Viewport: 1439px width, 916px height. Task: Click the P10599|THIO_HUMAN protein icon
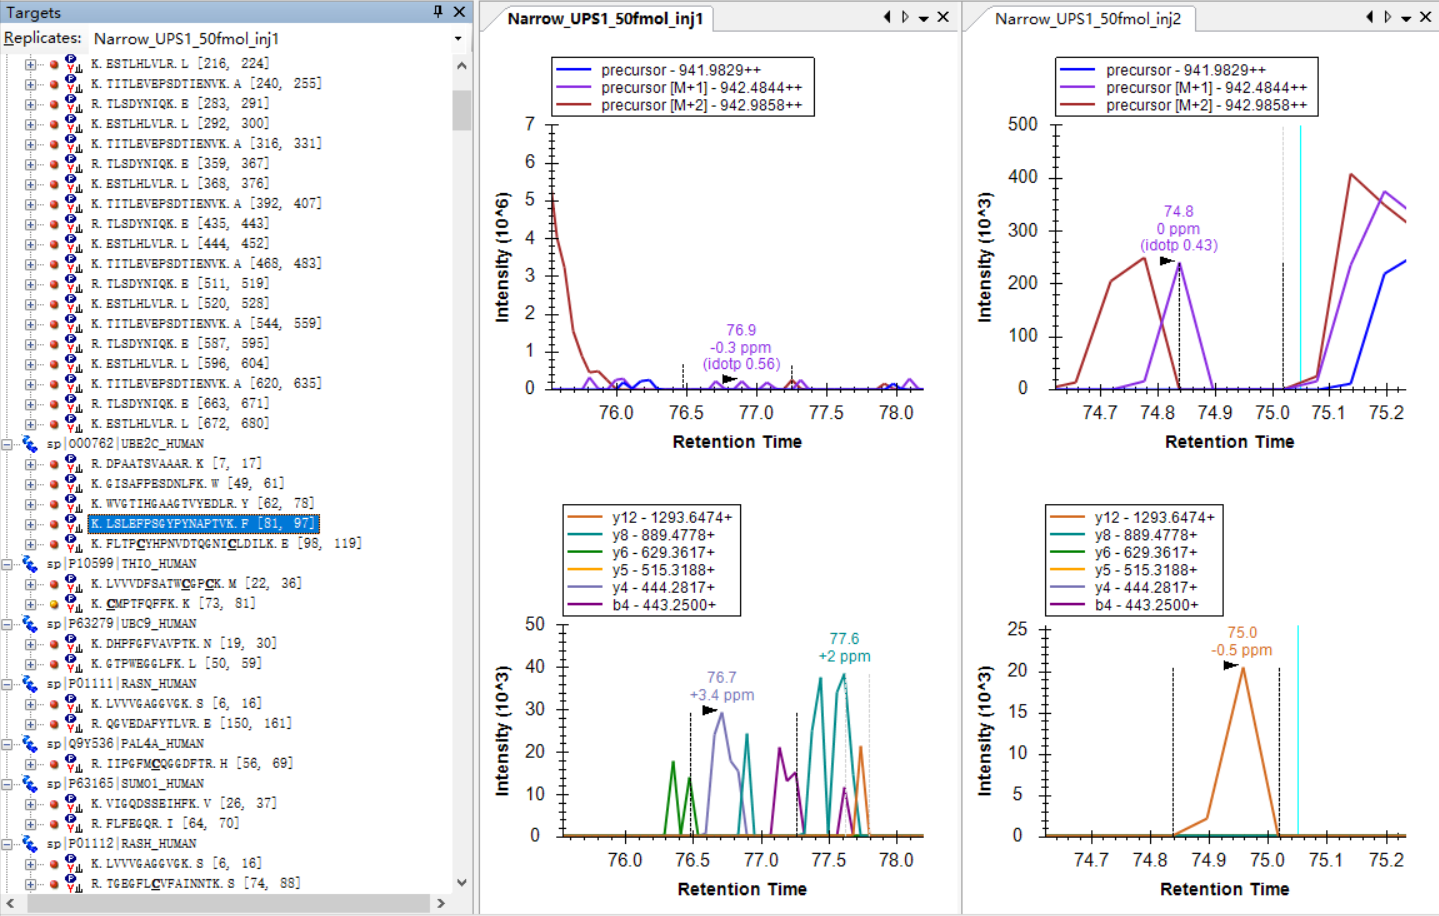30,564
